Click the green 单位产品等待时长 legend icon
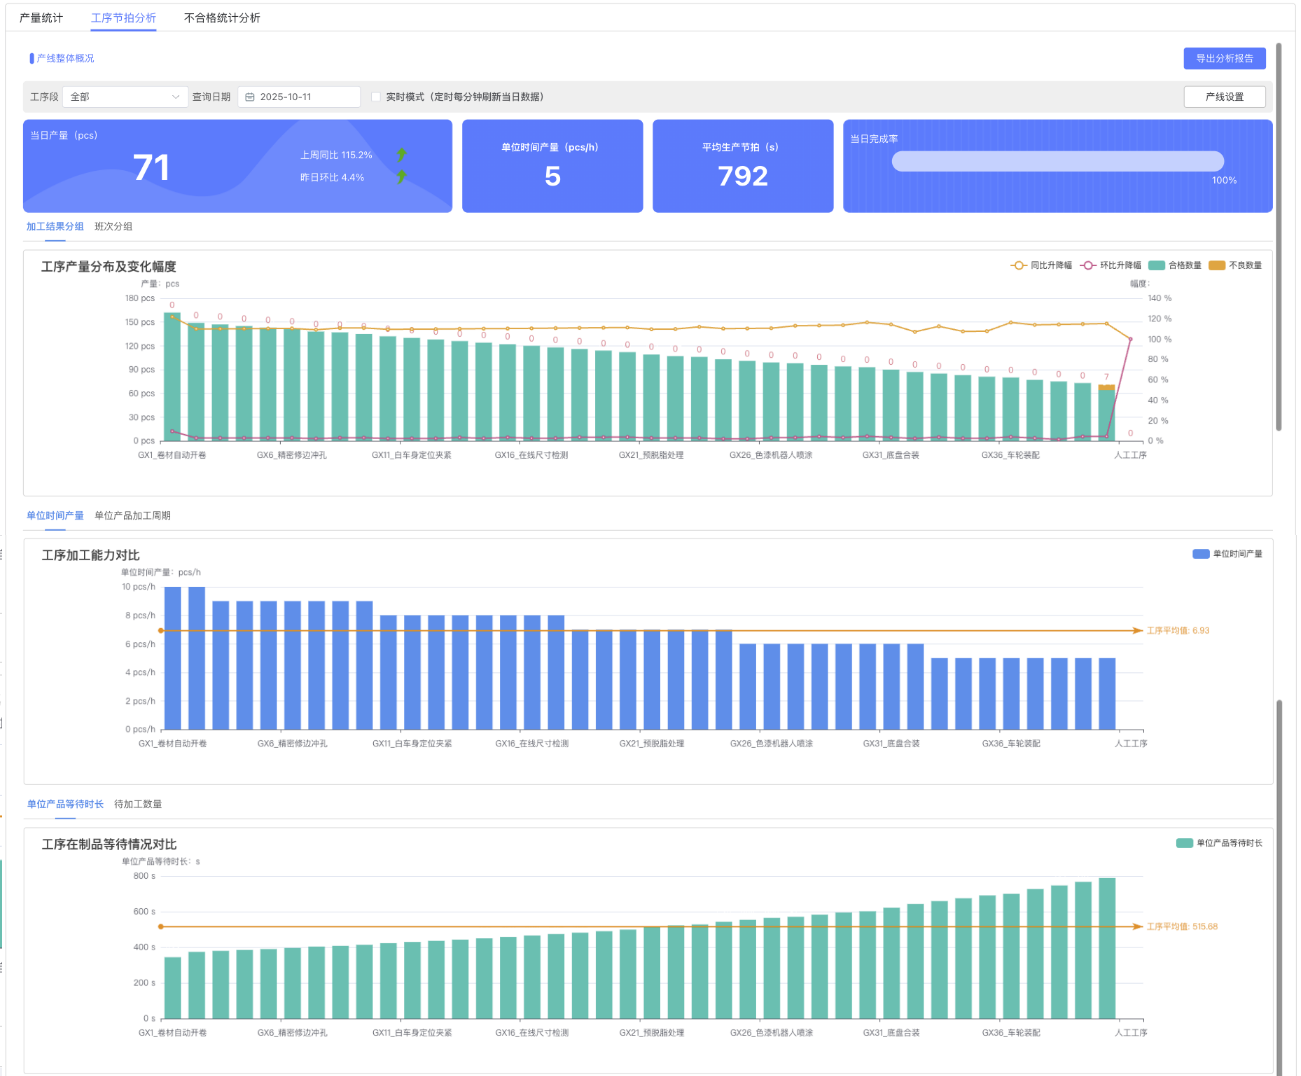 (x=1184, y=843)
